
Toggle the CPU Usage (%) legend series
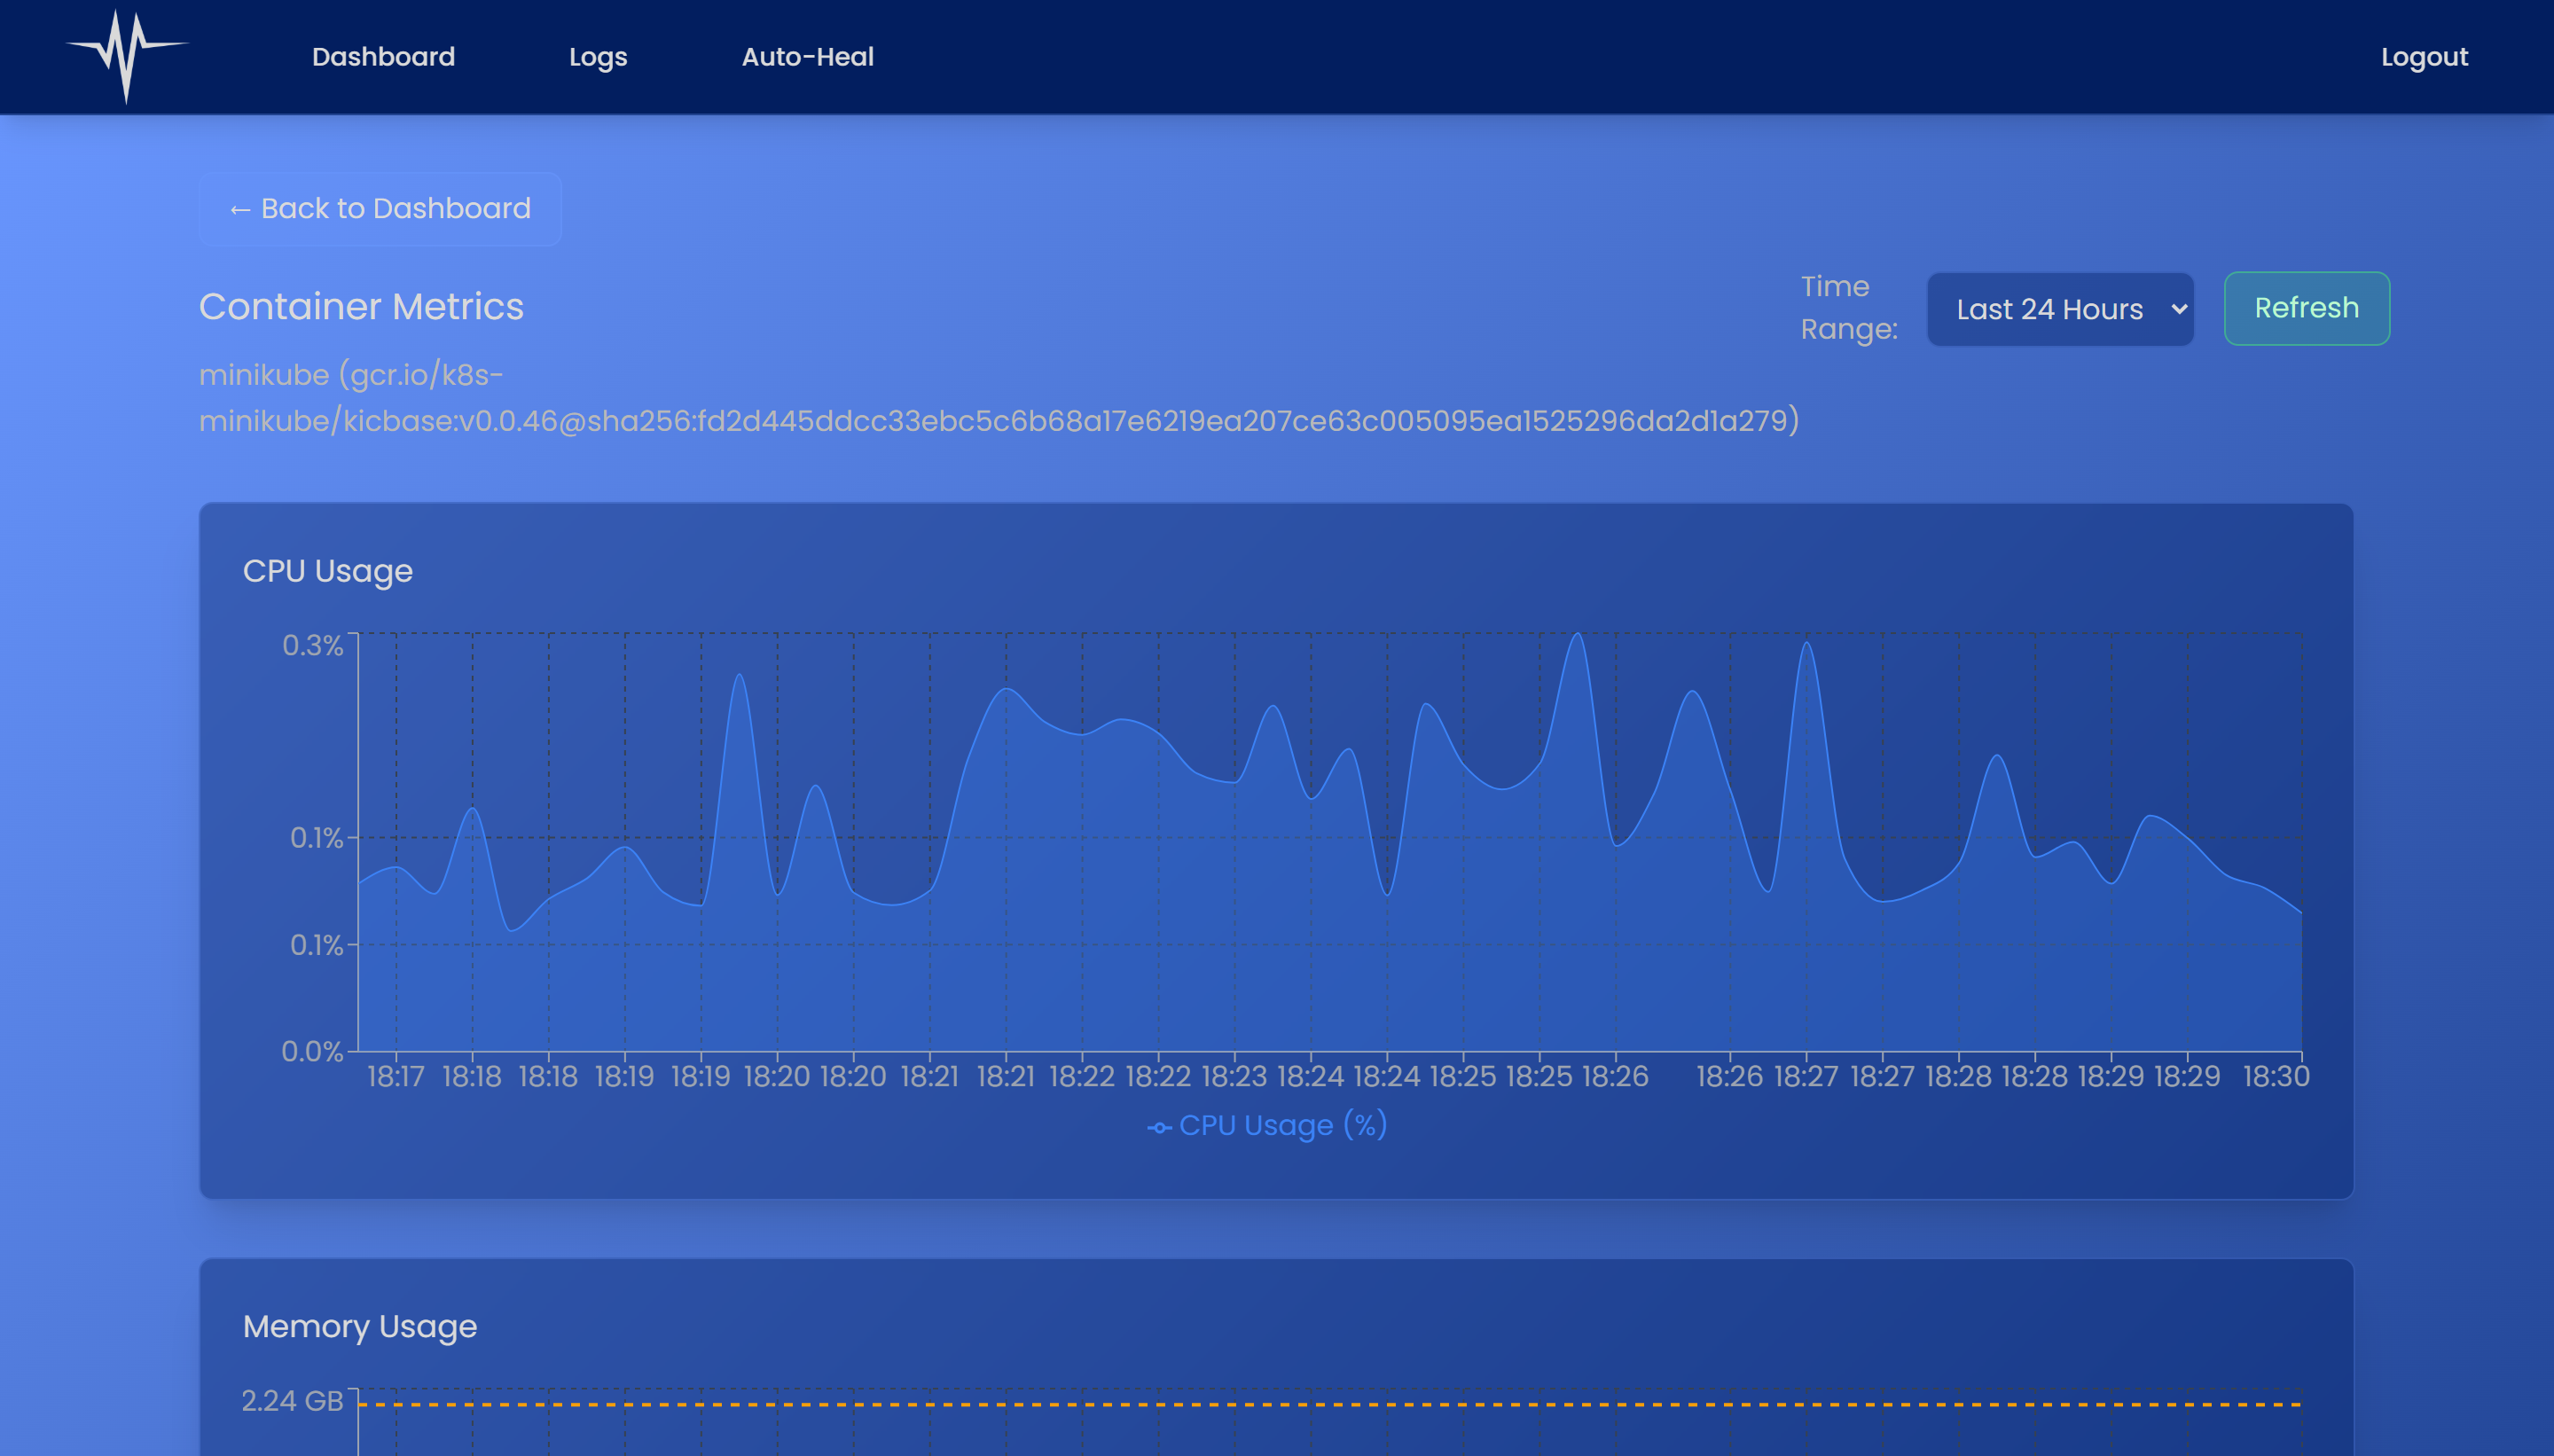coord(1282,1125)
